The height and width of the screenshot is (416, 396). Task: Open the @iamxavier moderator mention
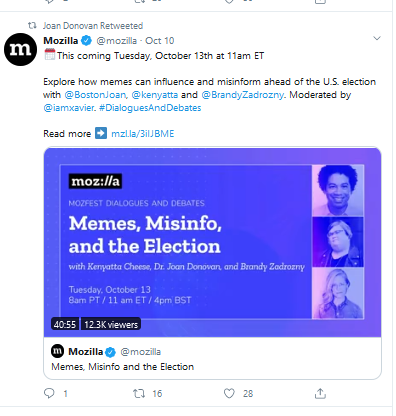click(x=69, y=108)
